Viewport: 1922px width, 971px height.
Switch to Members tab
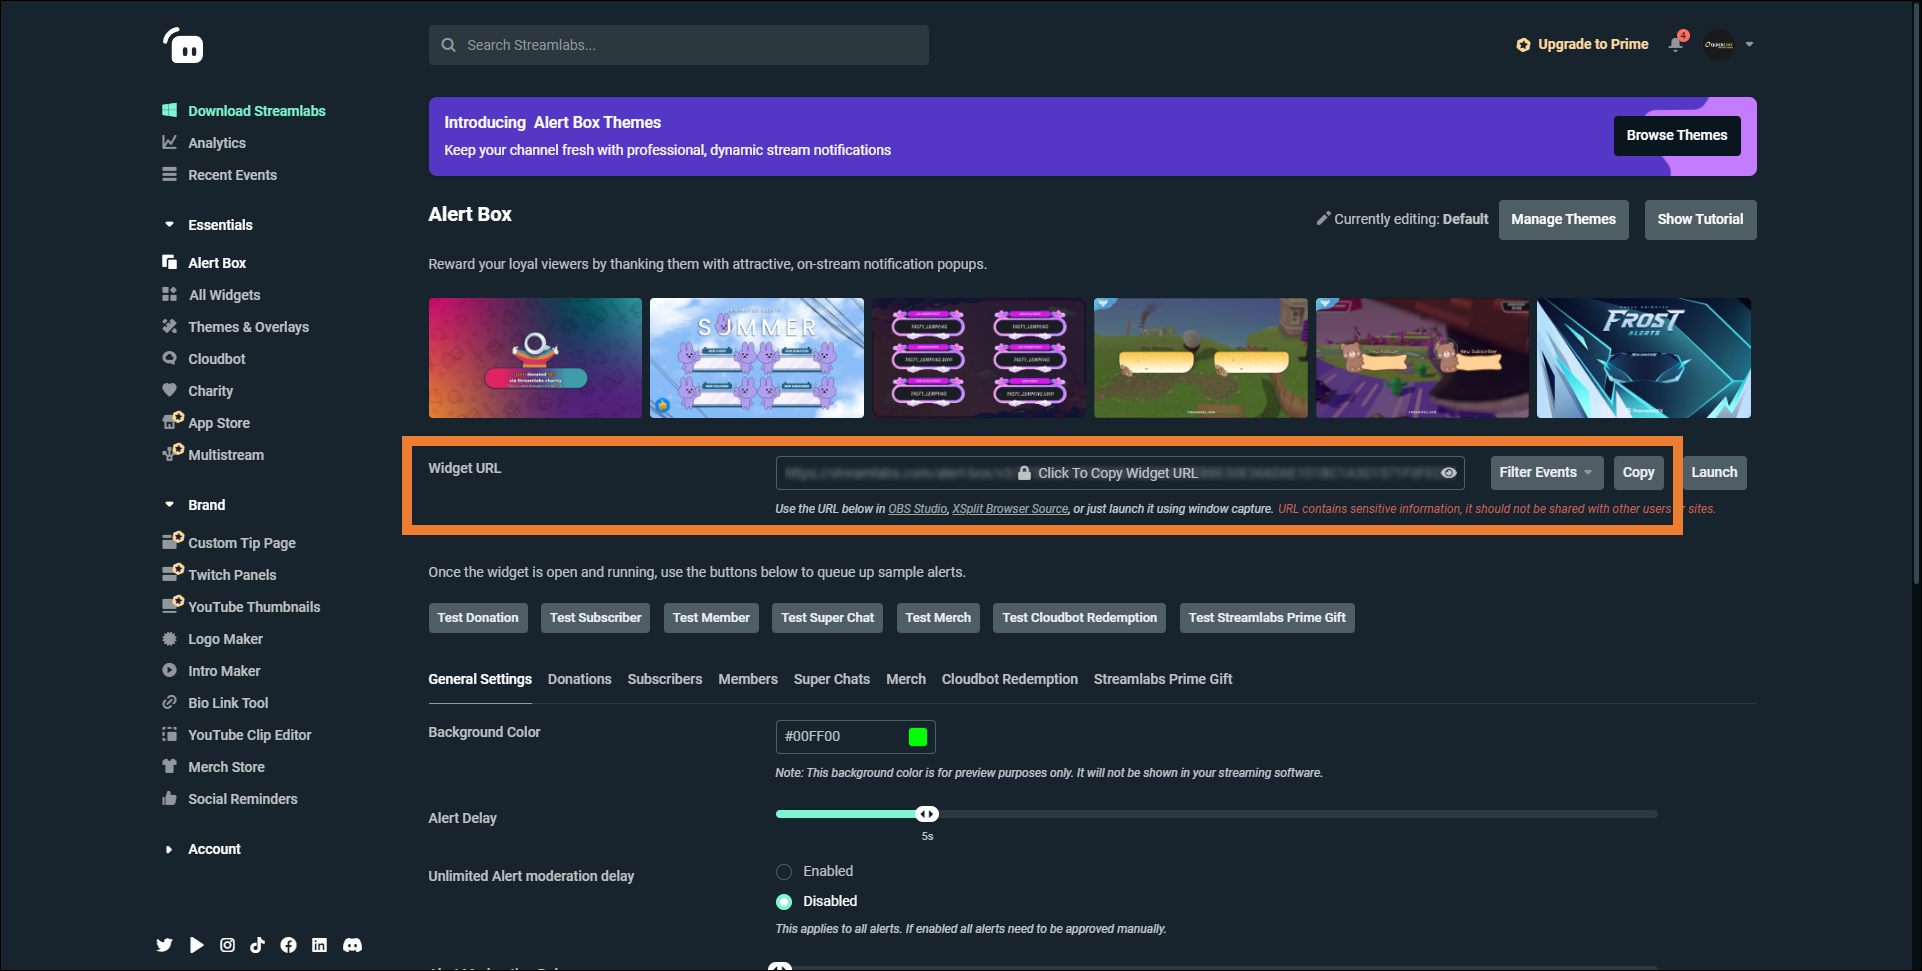pos(748,679)
